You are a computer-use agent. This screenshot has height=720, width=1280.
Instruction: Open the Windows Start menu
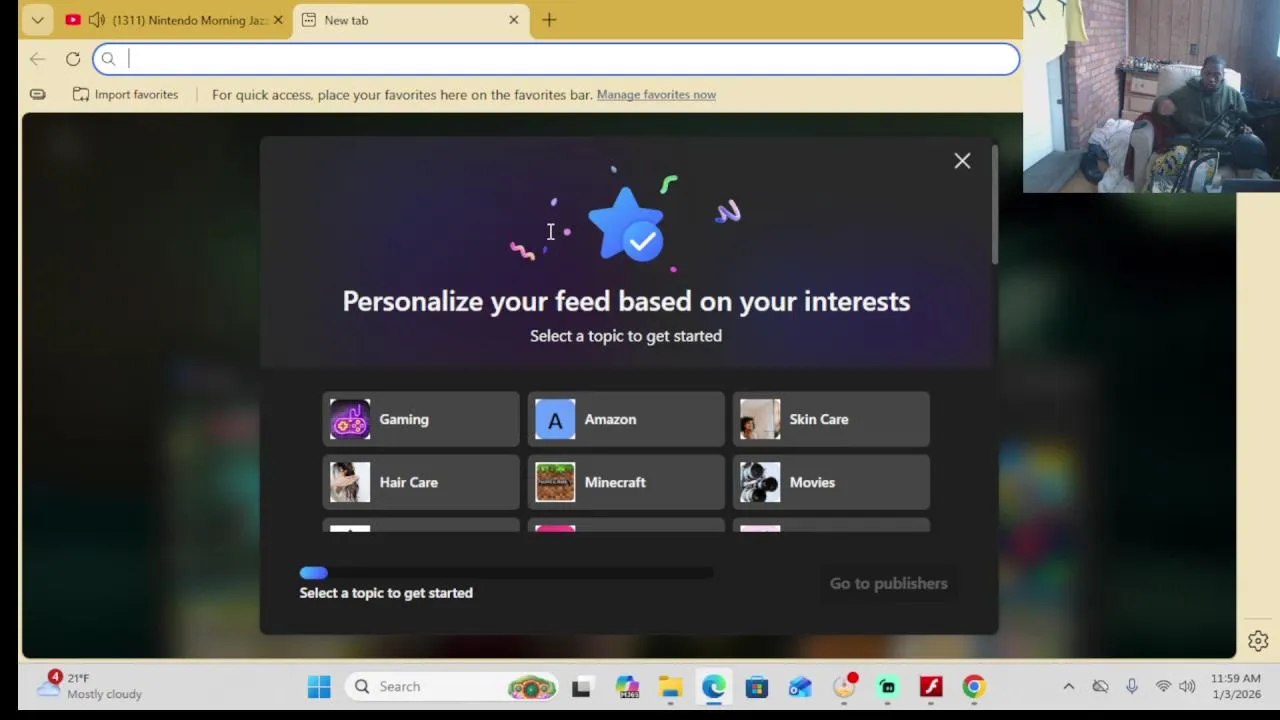tap(319, 687)
